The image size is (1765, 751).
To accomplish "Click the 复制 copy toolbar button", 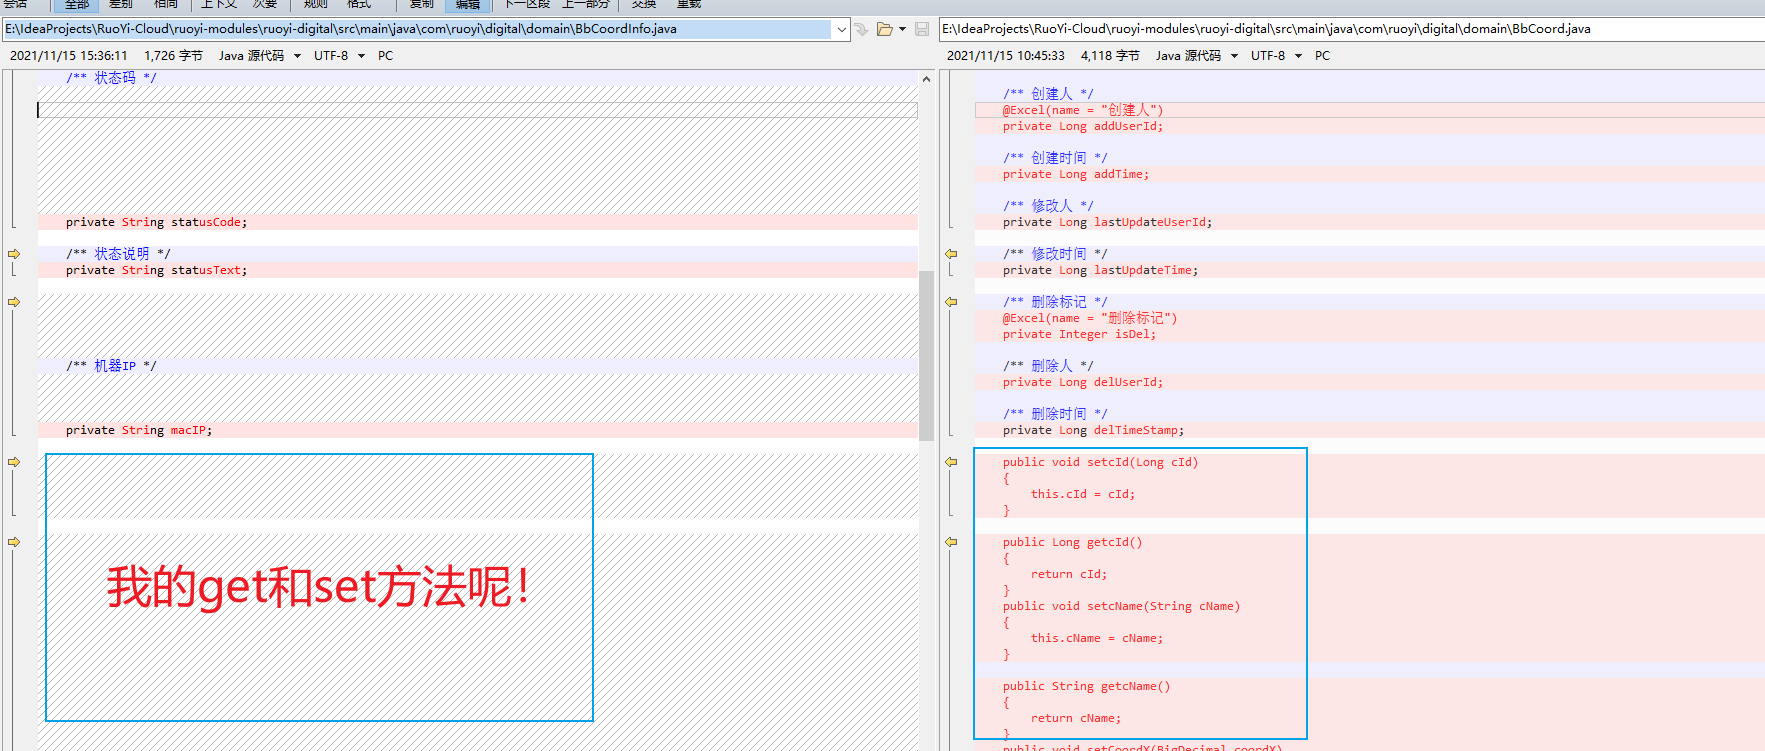I will pyautogui.click(x=422, y=5).
